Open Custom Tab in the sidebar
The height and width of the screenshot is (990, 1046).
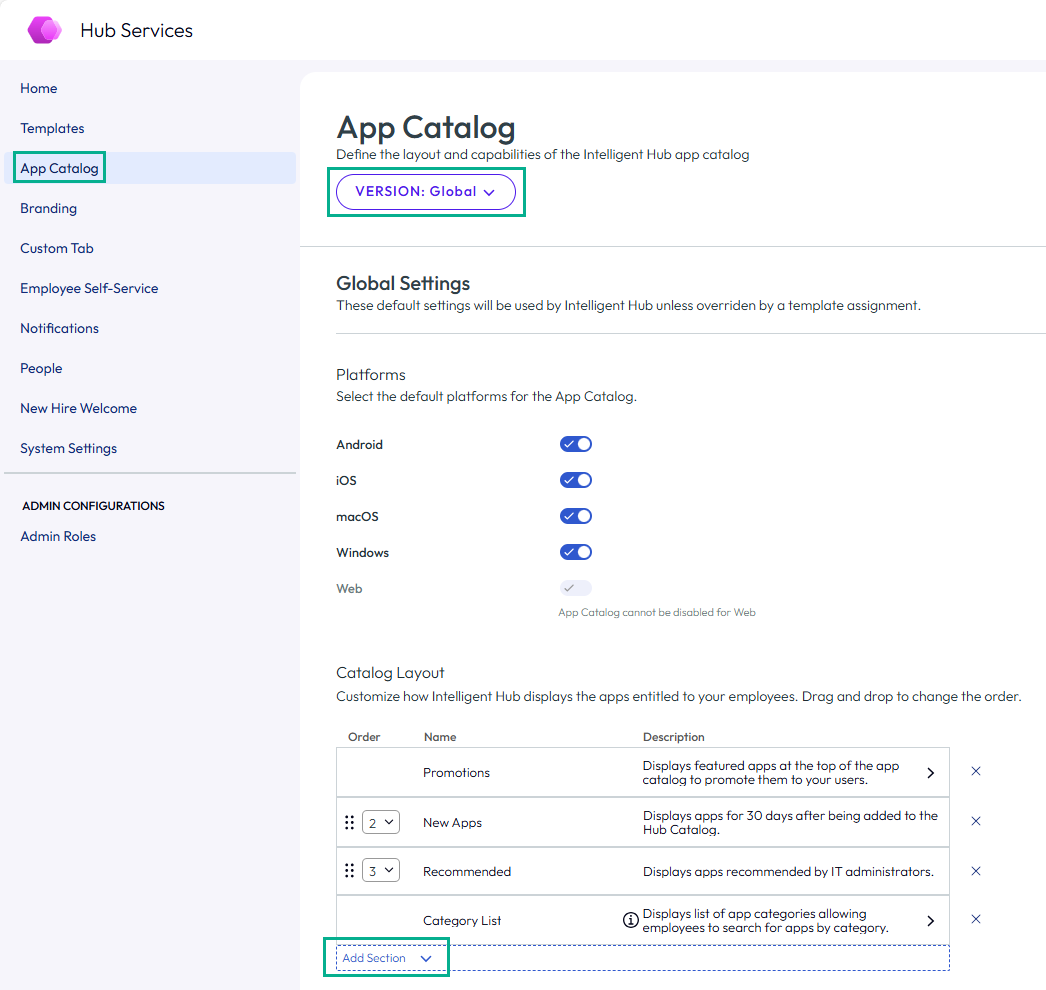pyautogui.click(x=57, y=248)
